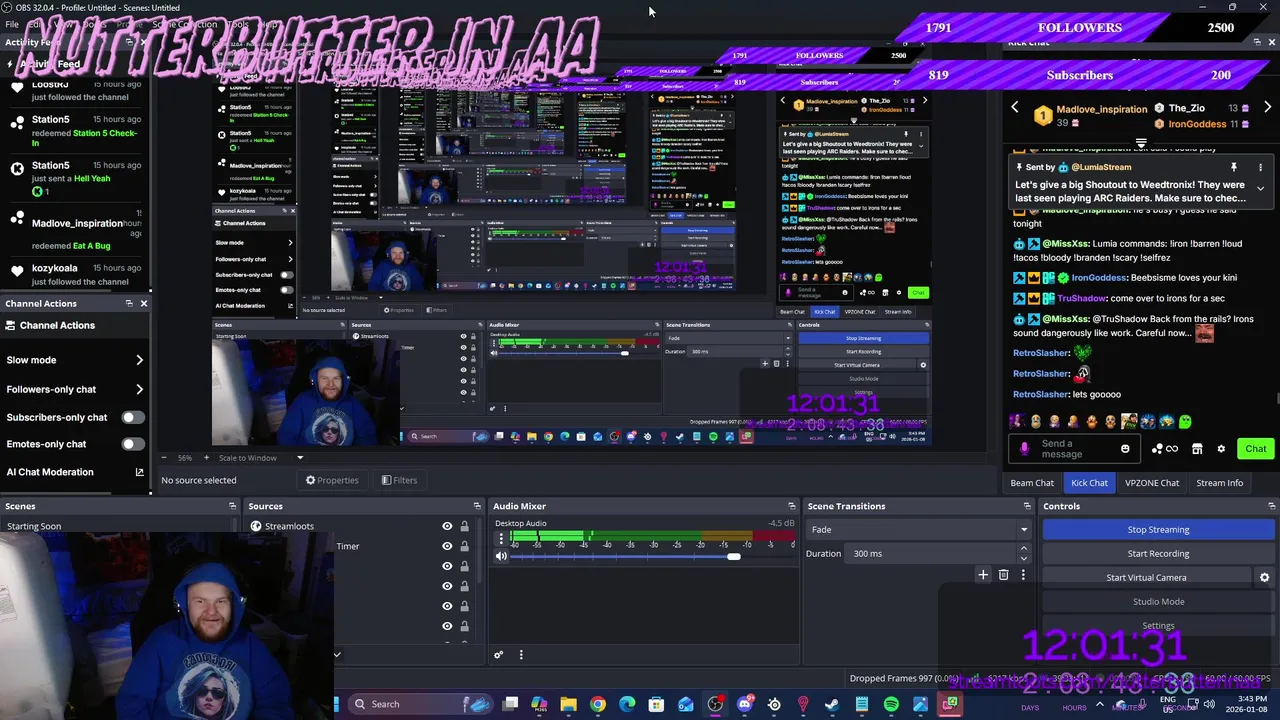The image size is (1280, 720).
Task: Switch to Stream Info tab
Action: click(x=1220, y=483)
